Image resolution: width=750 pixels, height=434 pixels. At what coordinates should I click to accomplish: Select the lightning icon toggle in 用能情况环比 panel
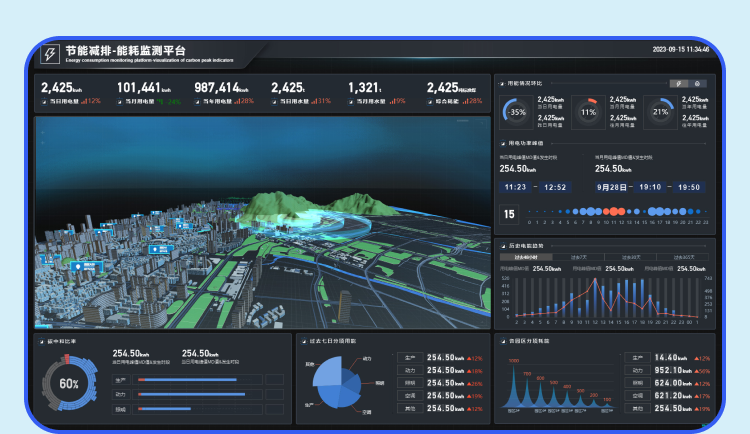coord(679,82)
